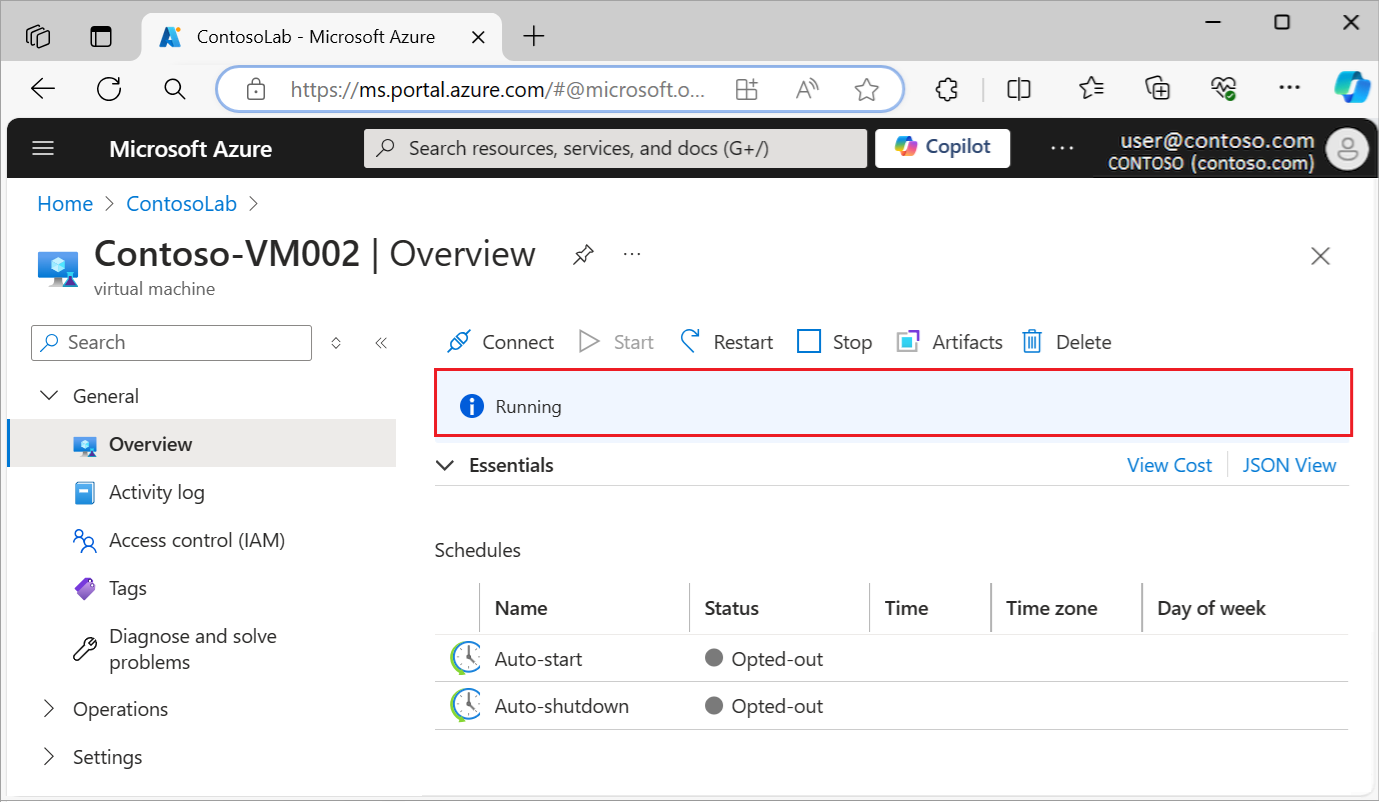This screenshot has width=1379, height=802.
Task: Open the Favorites list icon
Action: [x=1091, y=89]
